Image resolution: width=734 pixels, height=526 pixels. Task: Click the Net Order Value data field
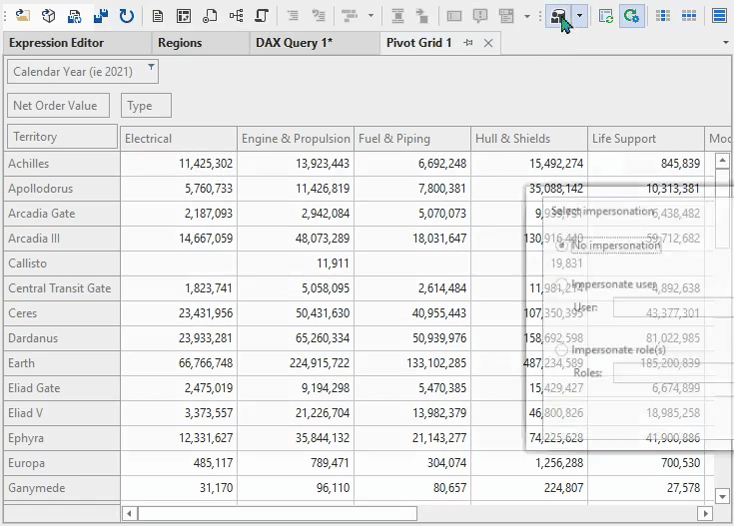pos(59,105)
